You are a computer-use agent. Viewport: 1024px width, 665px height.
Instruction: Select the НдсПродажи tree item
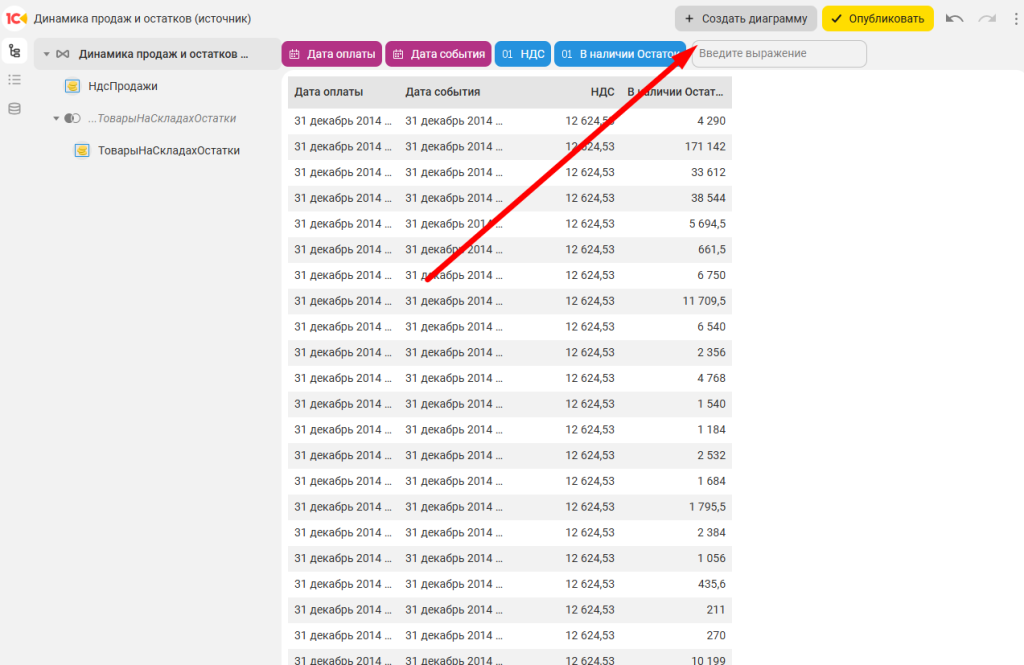point(122,86)
